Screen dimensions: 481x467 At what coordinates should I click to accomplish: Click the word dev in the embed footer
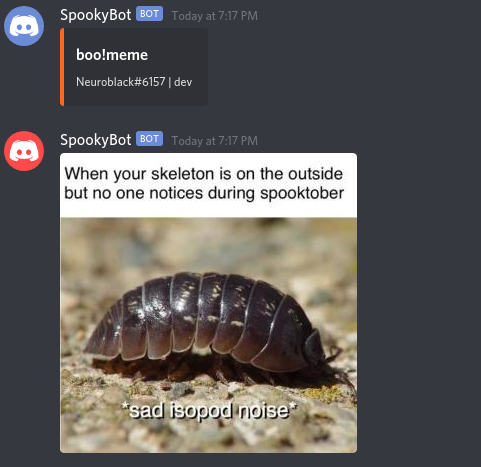(183, 82)
